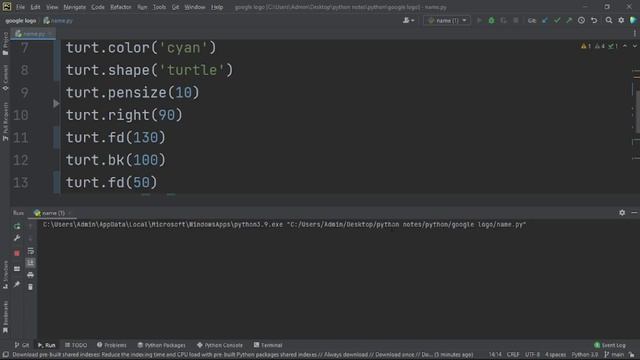Open Run panel gear options

point(622,213)
